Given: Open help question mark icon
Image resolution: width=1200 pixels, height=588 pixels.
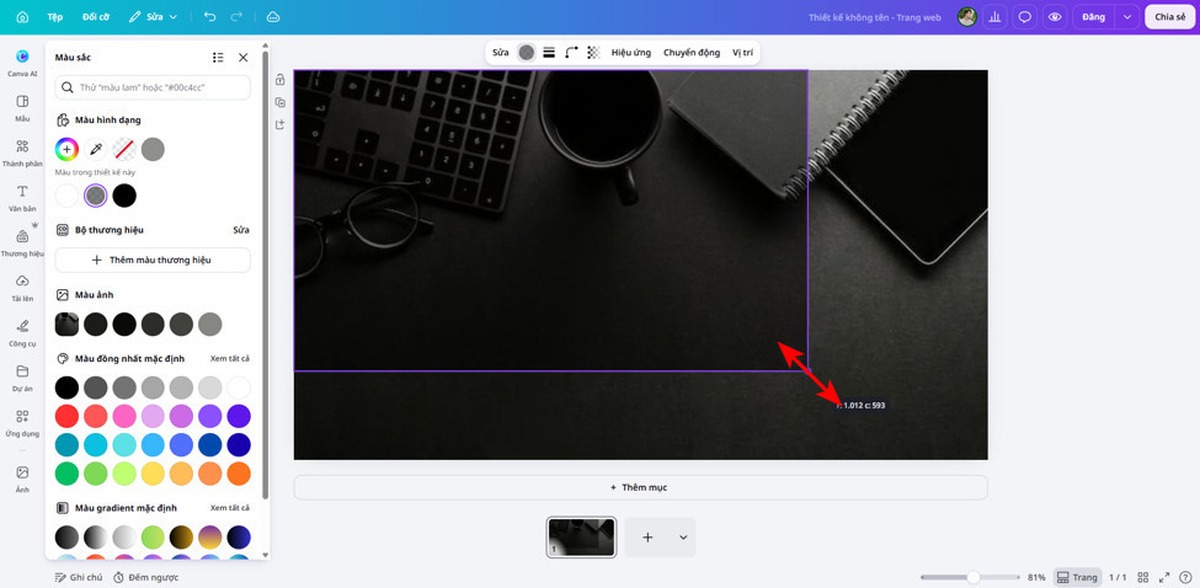Looking at the screenshot, I should (x=1186, y=577).
